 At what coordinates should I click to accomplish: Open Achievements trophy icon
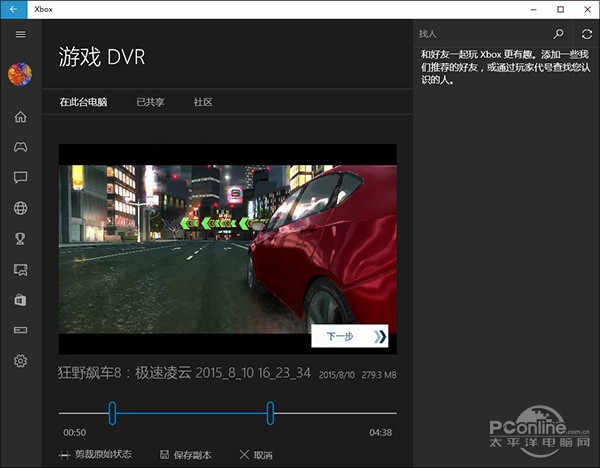point(20,238)
